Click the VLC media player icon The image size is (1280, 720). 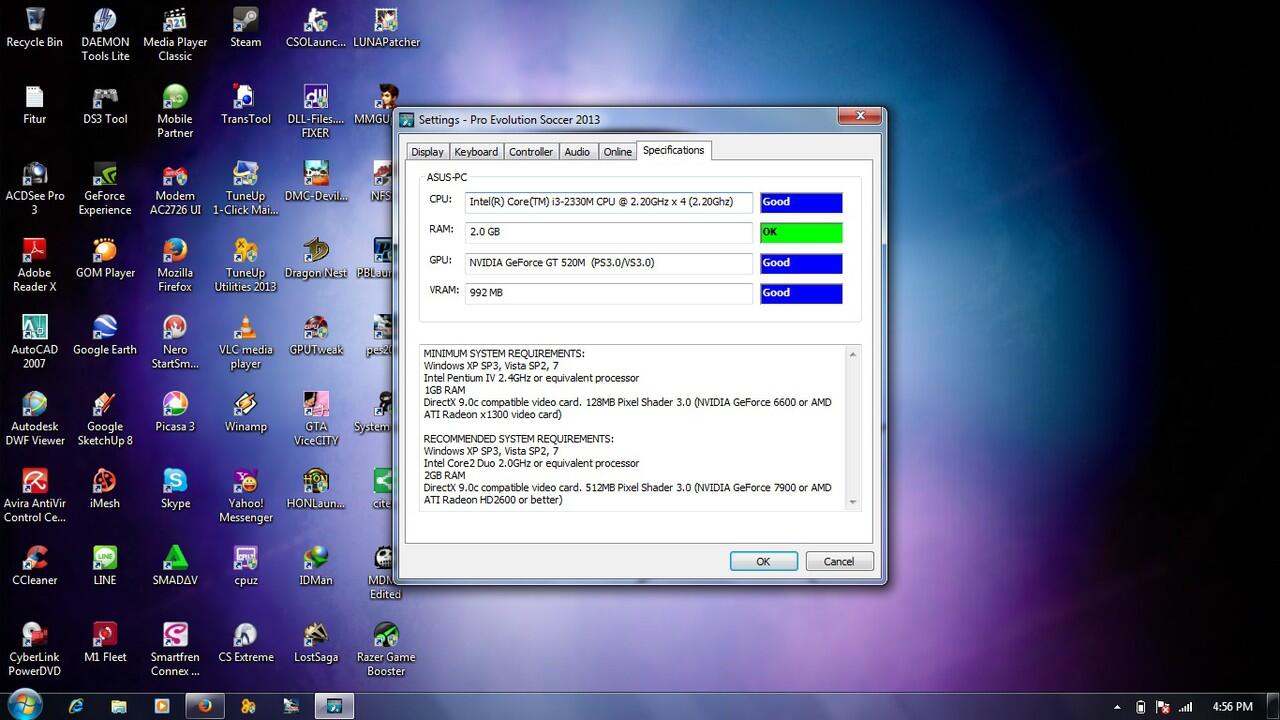coord(245,343)
